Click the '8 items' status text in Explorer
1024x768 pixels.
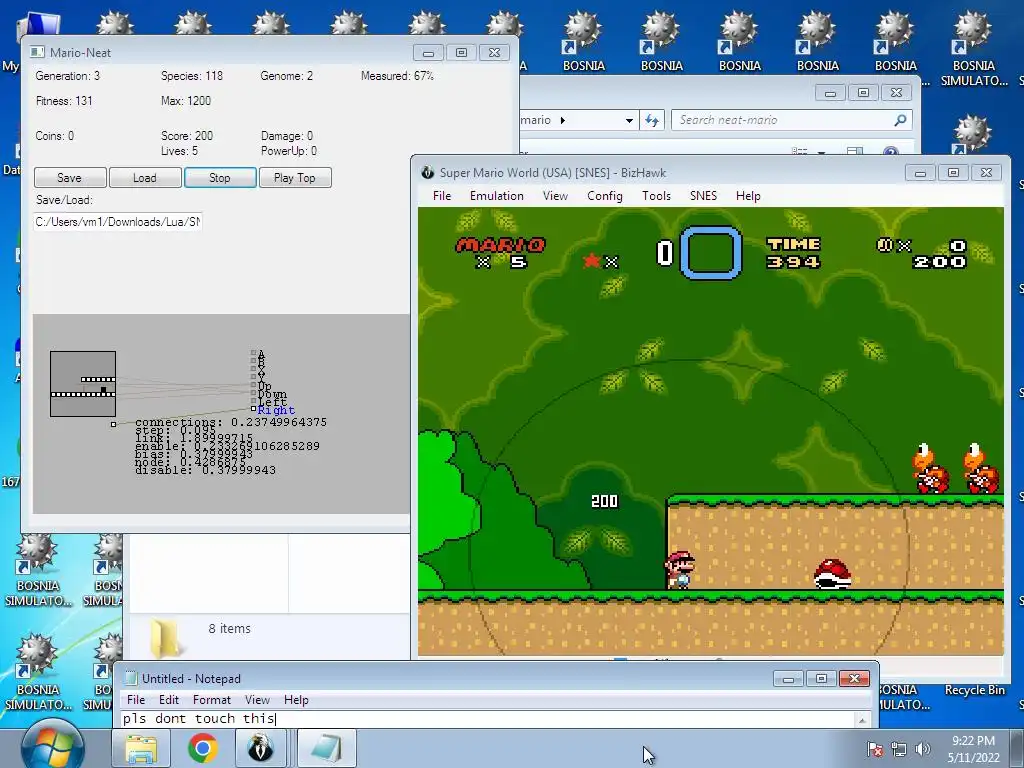[x=229, y=628]
